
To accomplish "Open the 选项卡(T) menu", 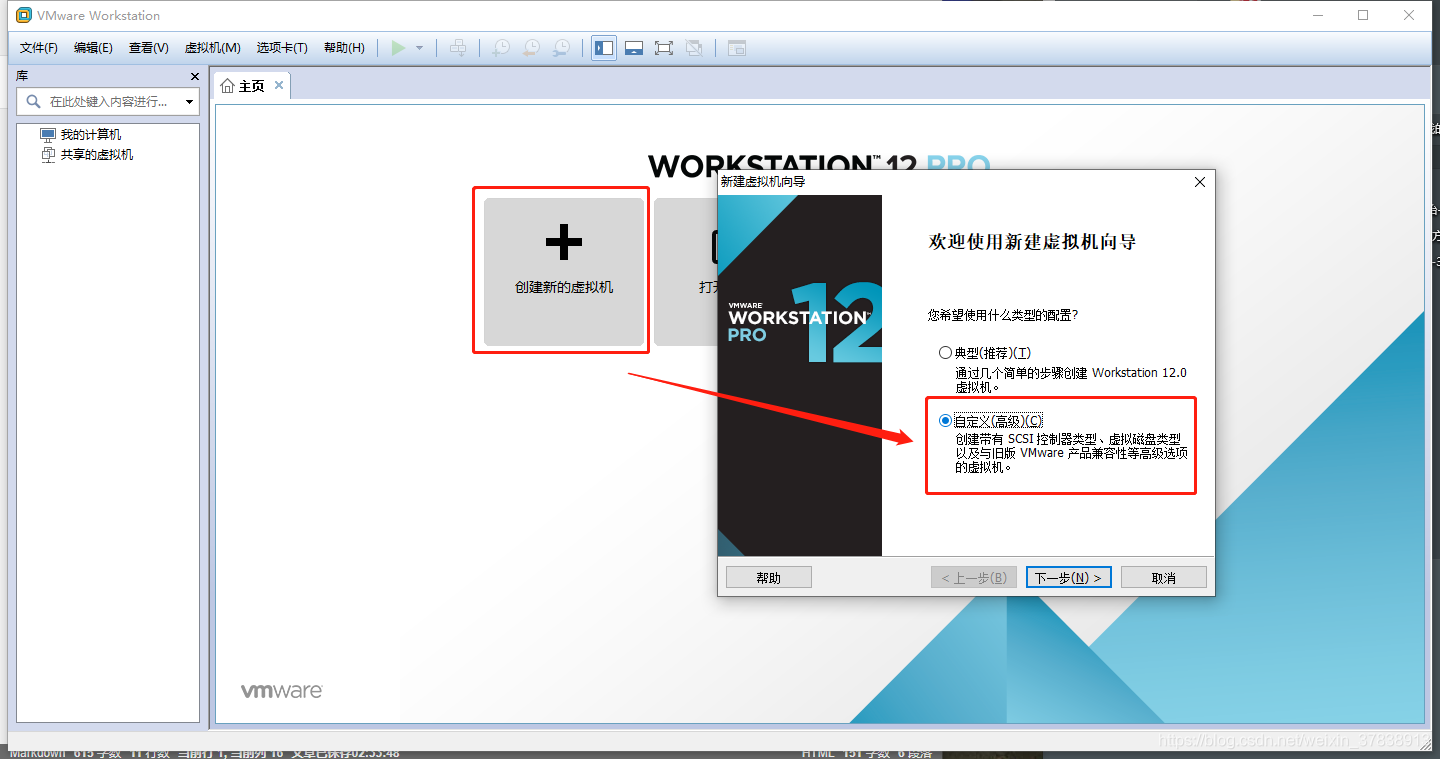I will coord(282,48).
